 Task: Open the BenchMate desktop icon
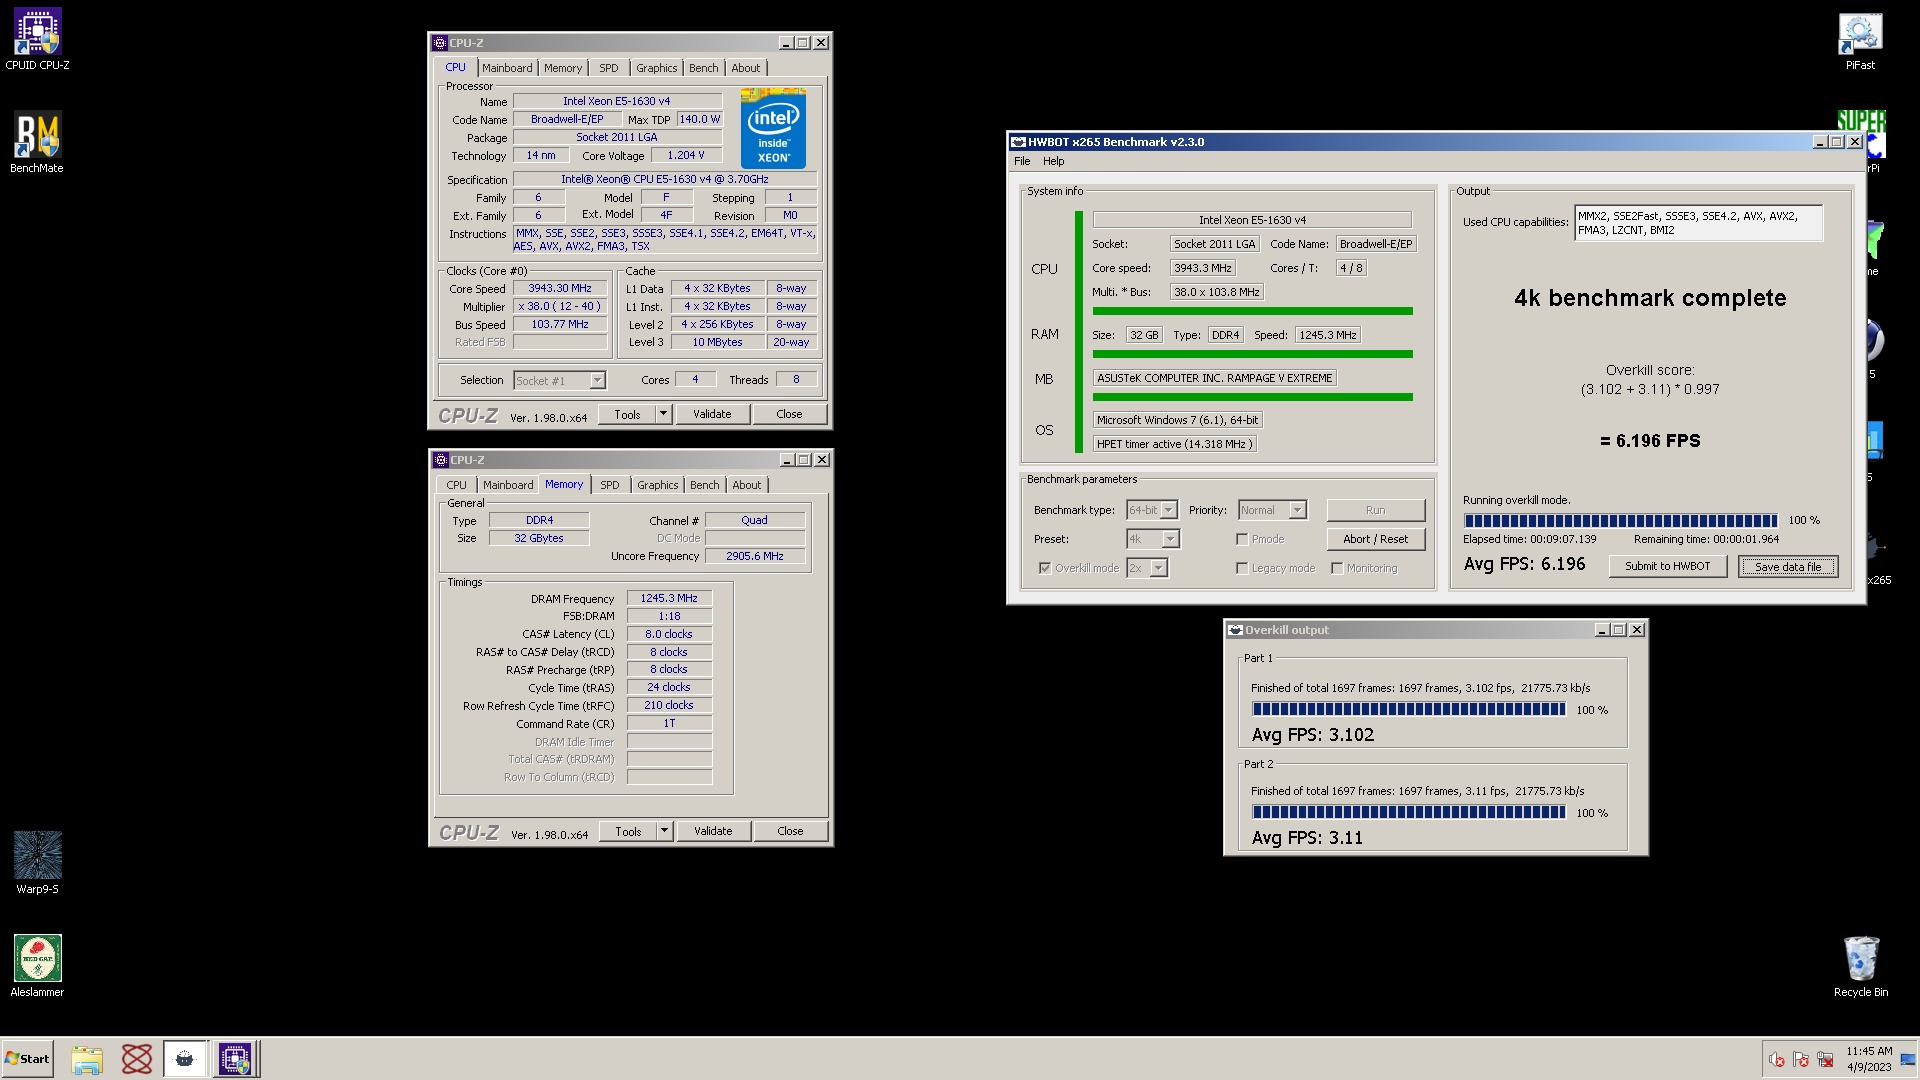click(x=37, y=142)
